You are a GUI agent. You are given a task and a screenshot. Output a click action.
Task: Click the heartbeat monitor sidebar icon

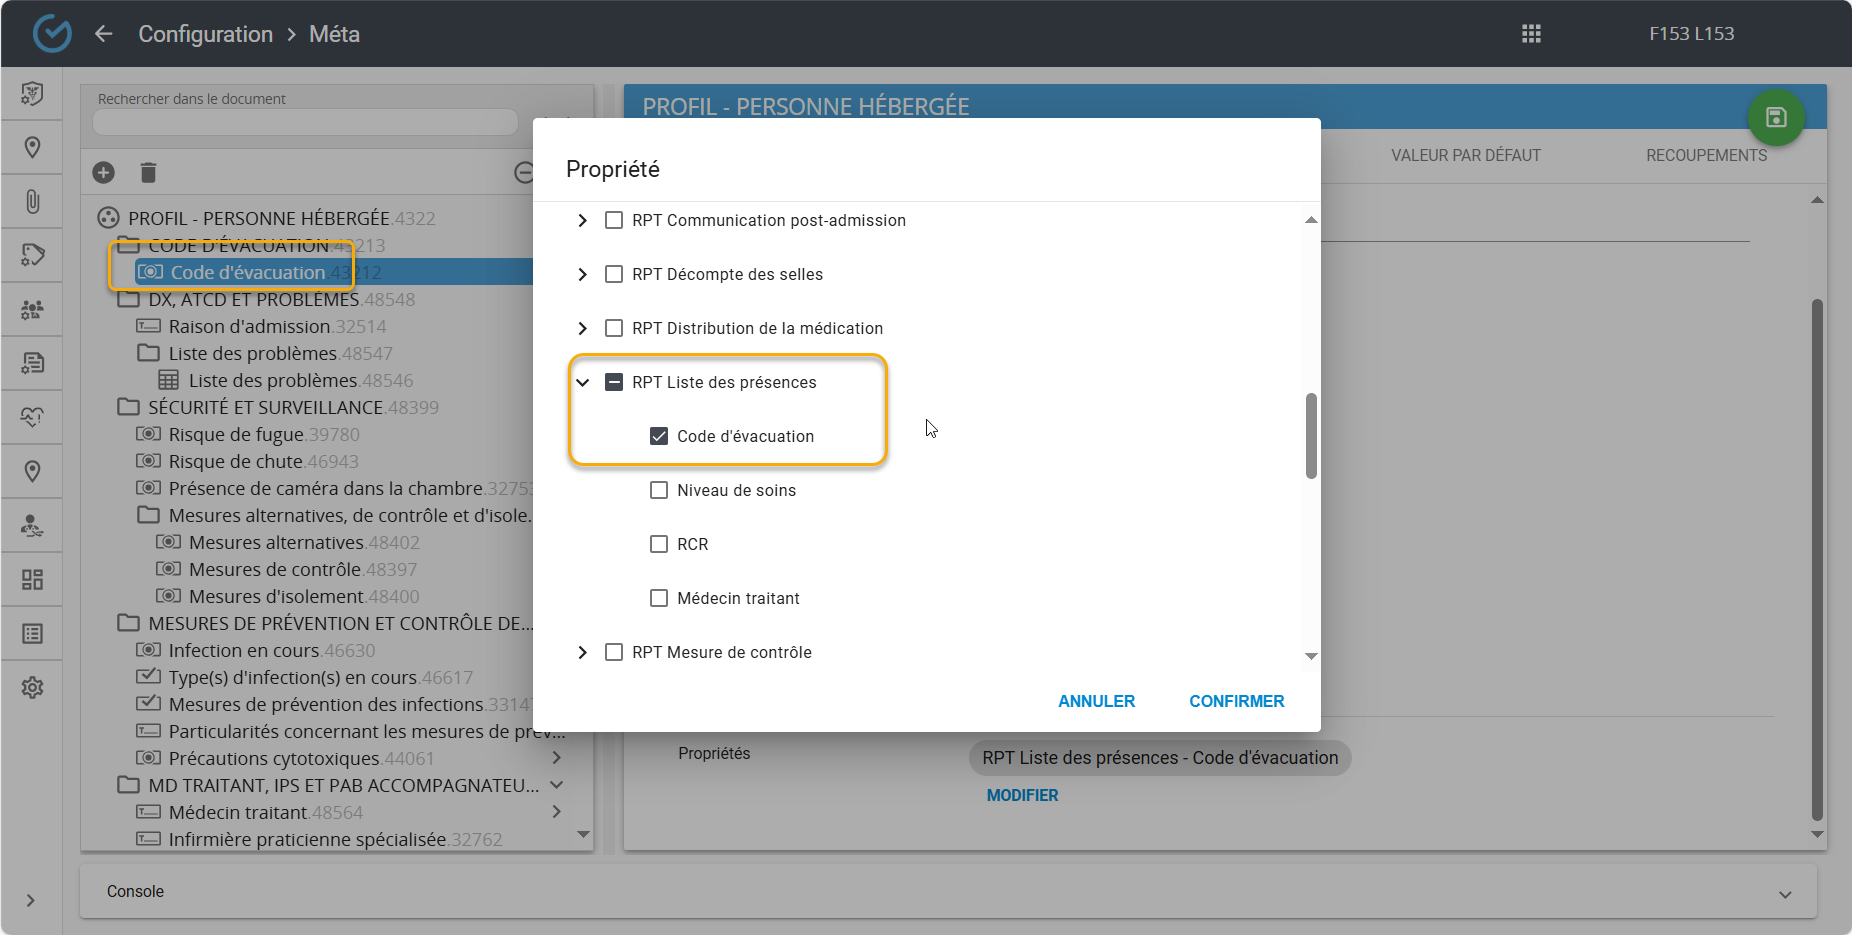pos(32,417)
